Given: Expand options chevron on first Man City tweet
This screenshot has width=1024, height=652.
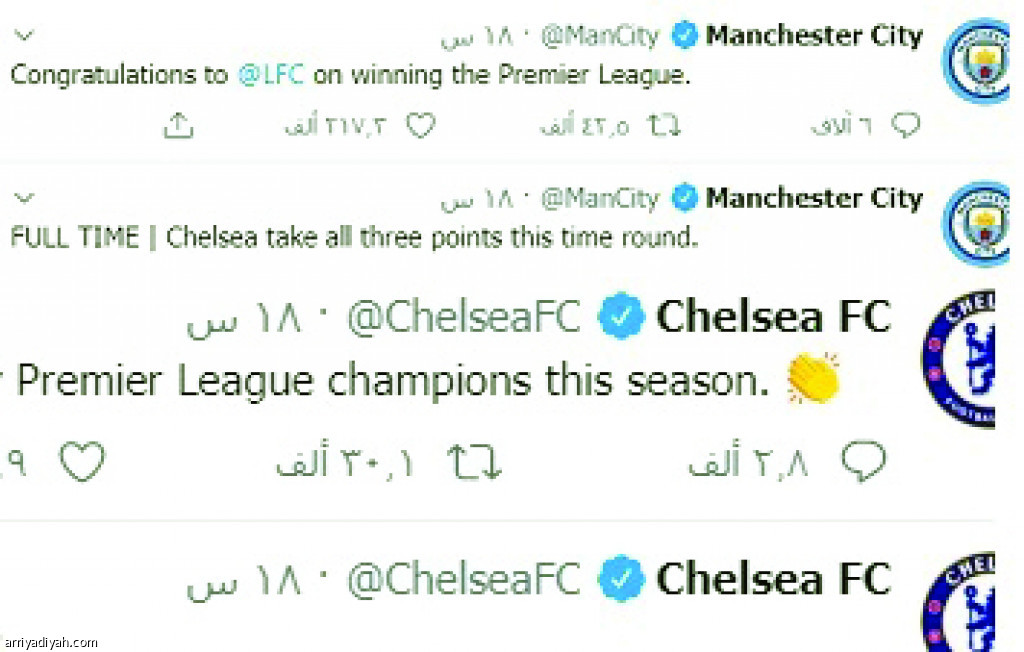Looking at the screenshot, I should point(24,35).
